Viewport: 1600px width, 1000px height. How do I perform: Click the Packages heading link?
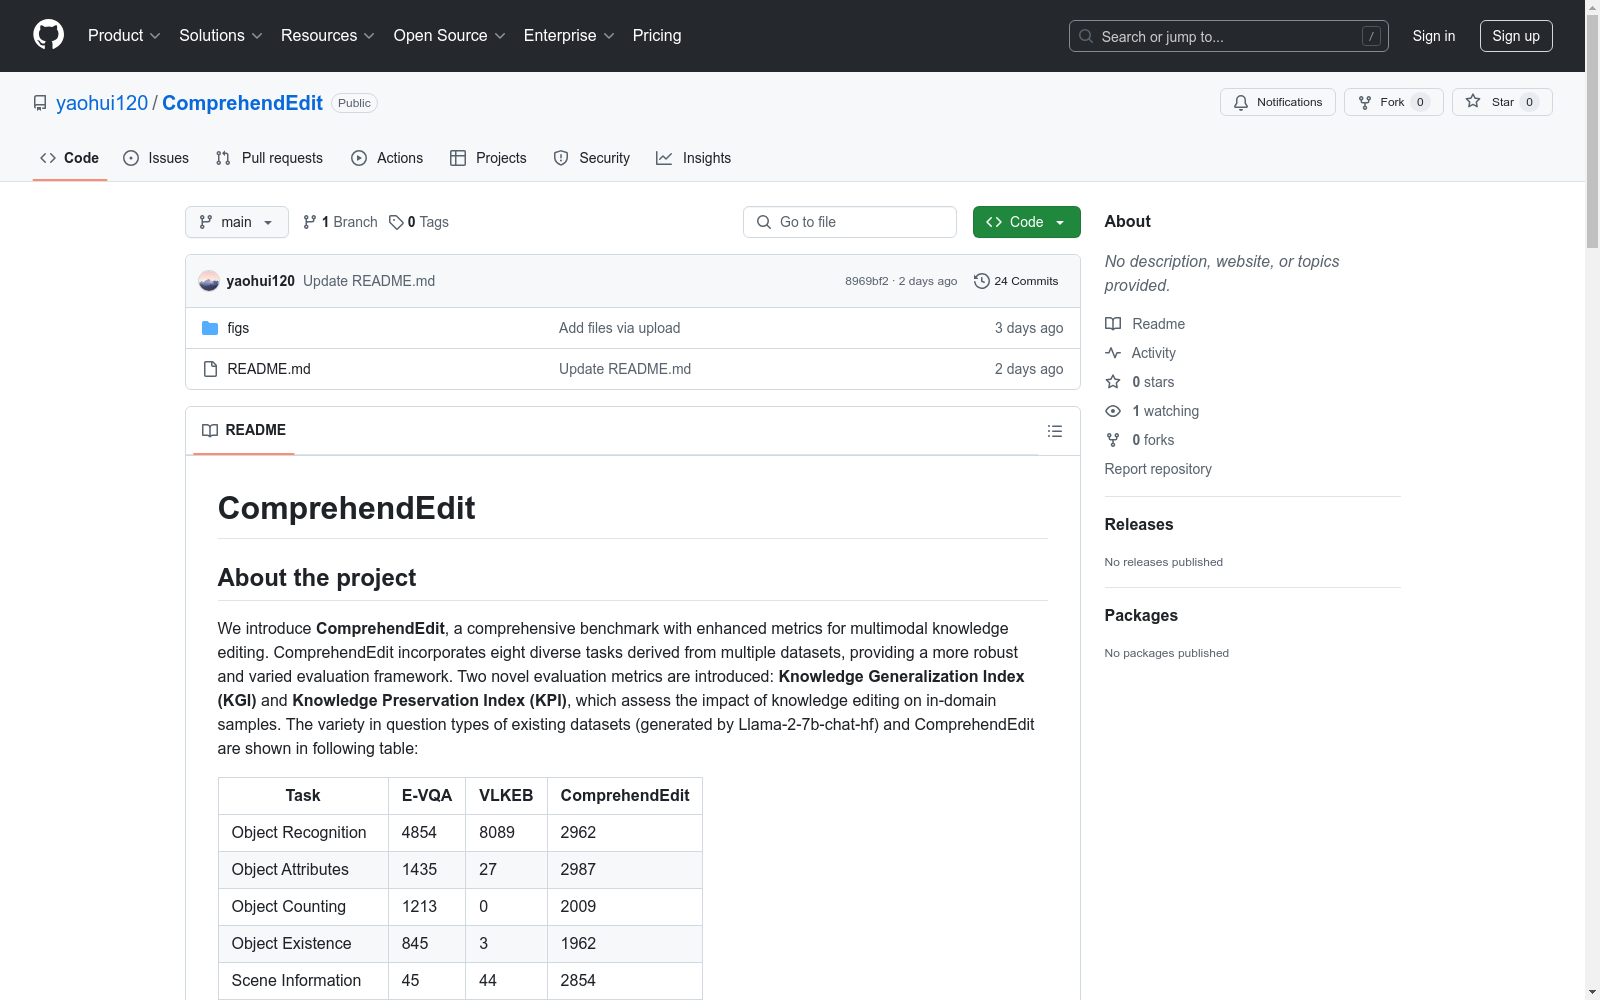tap(1141, 616)
